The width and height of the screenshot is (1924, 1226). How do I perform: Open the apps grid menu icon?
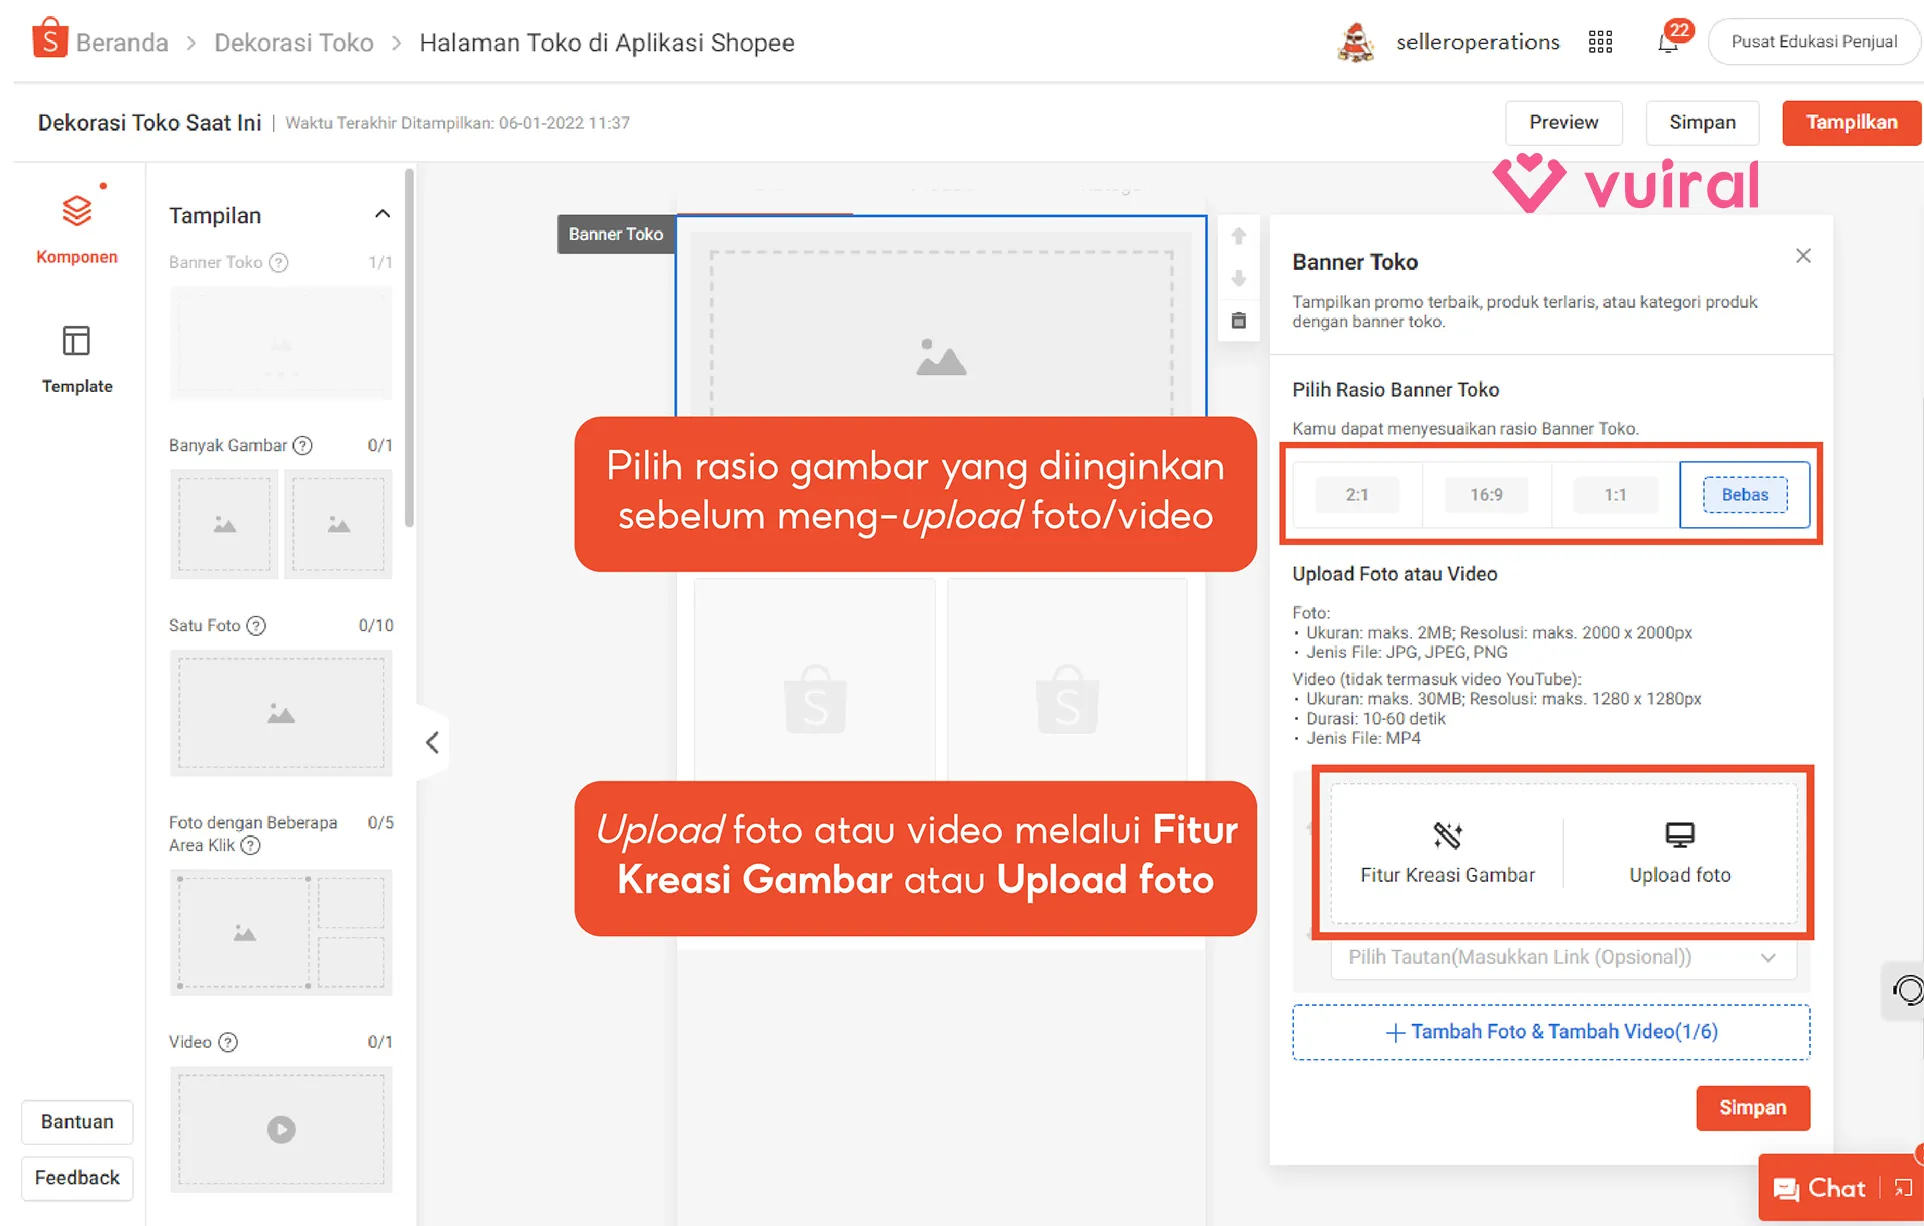[1600, 42]
